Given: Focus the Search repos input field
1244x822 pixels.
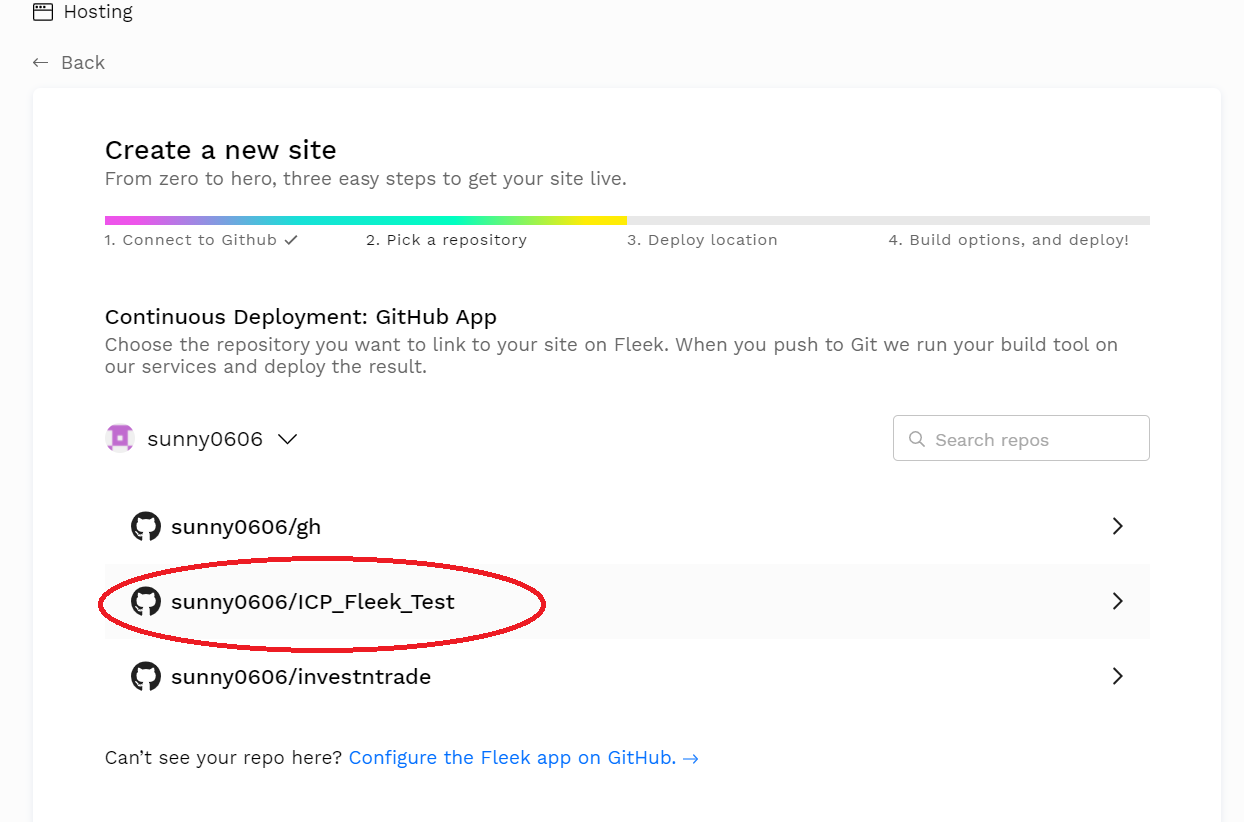Looking at the screenshot, I should [x=1021, y=438].
